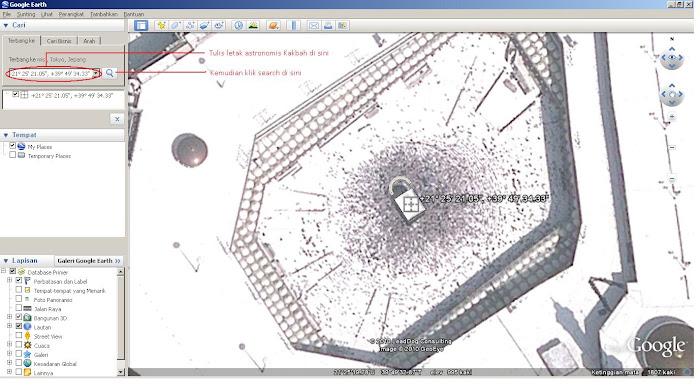Toggle sunlight across the landscape
700x392 pixels.
pyautogui.click(x=253, y=25)
